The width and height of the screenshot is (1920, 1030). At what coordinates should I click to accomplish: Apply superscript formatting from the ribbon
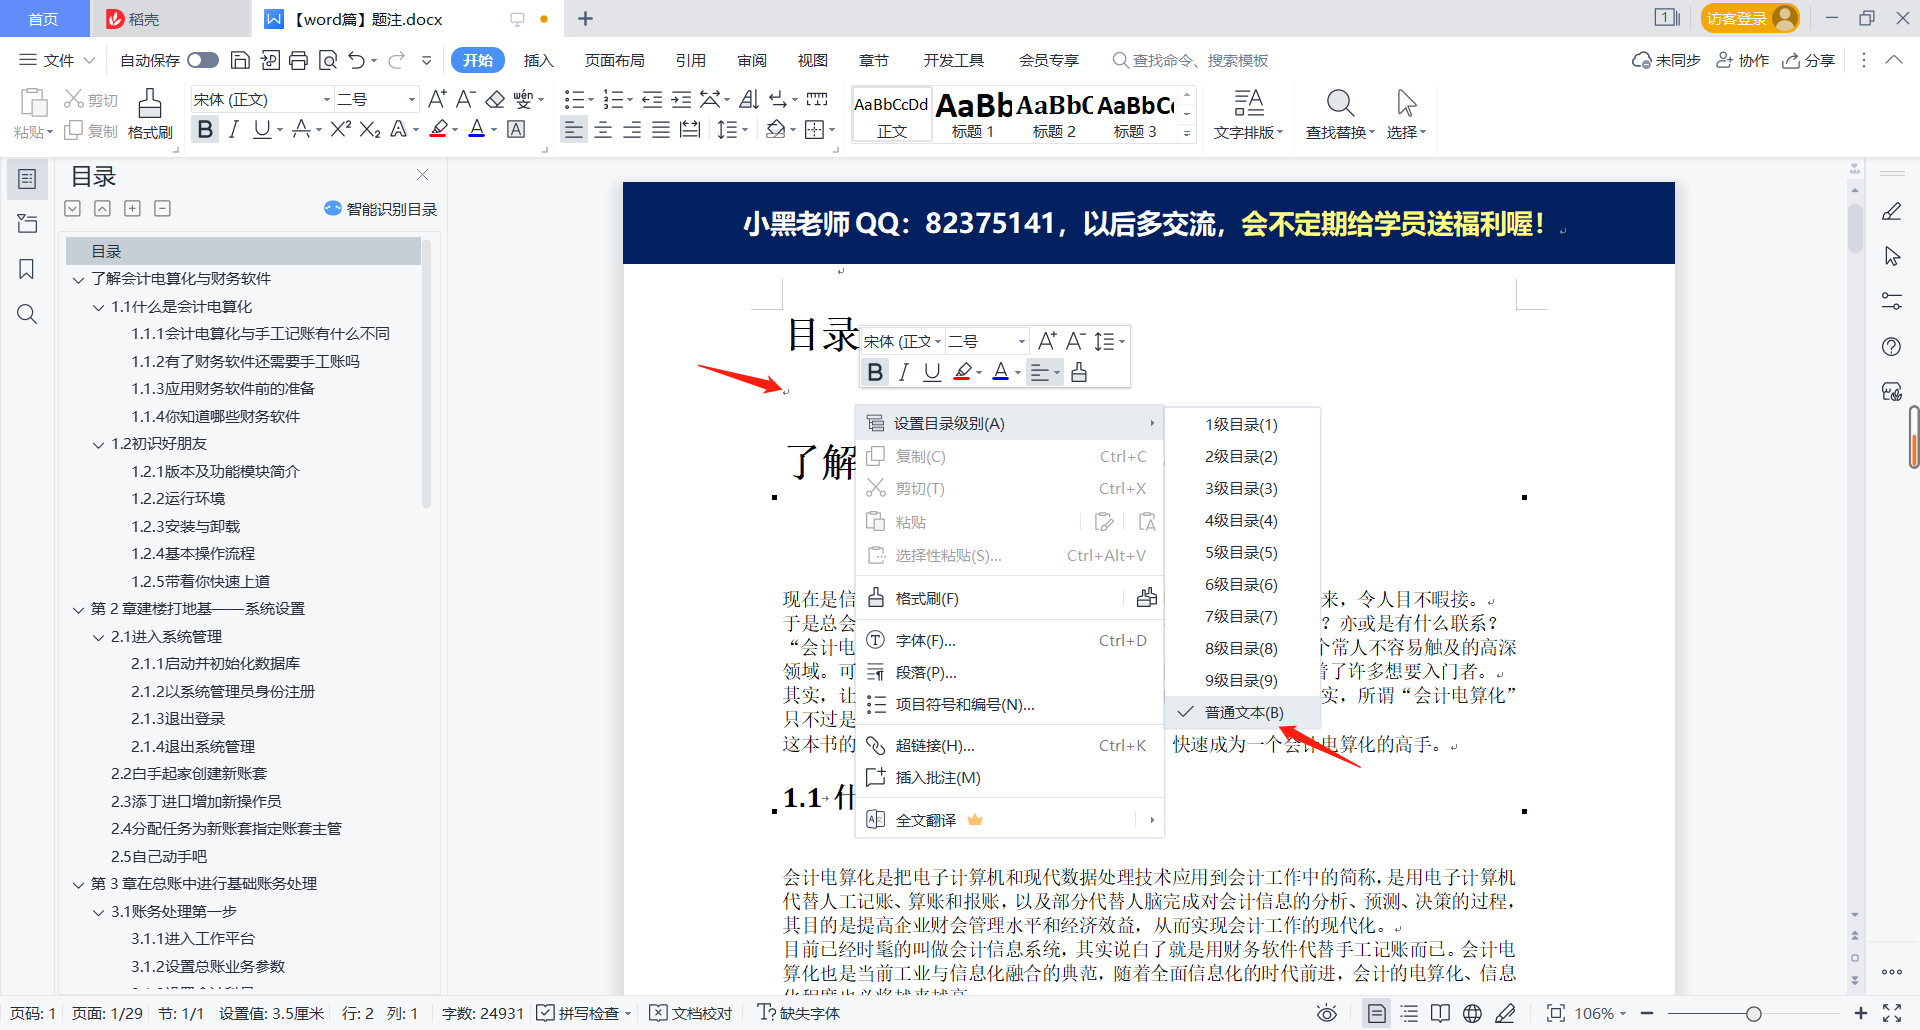pyautogui.click(x=339, y=128)
